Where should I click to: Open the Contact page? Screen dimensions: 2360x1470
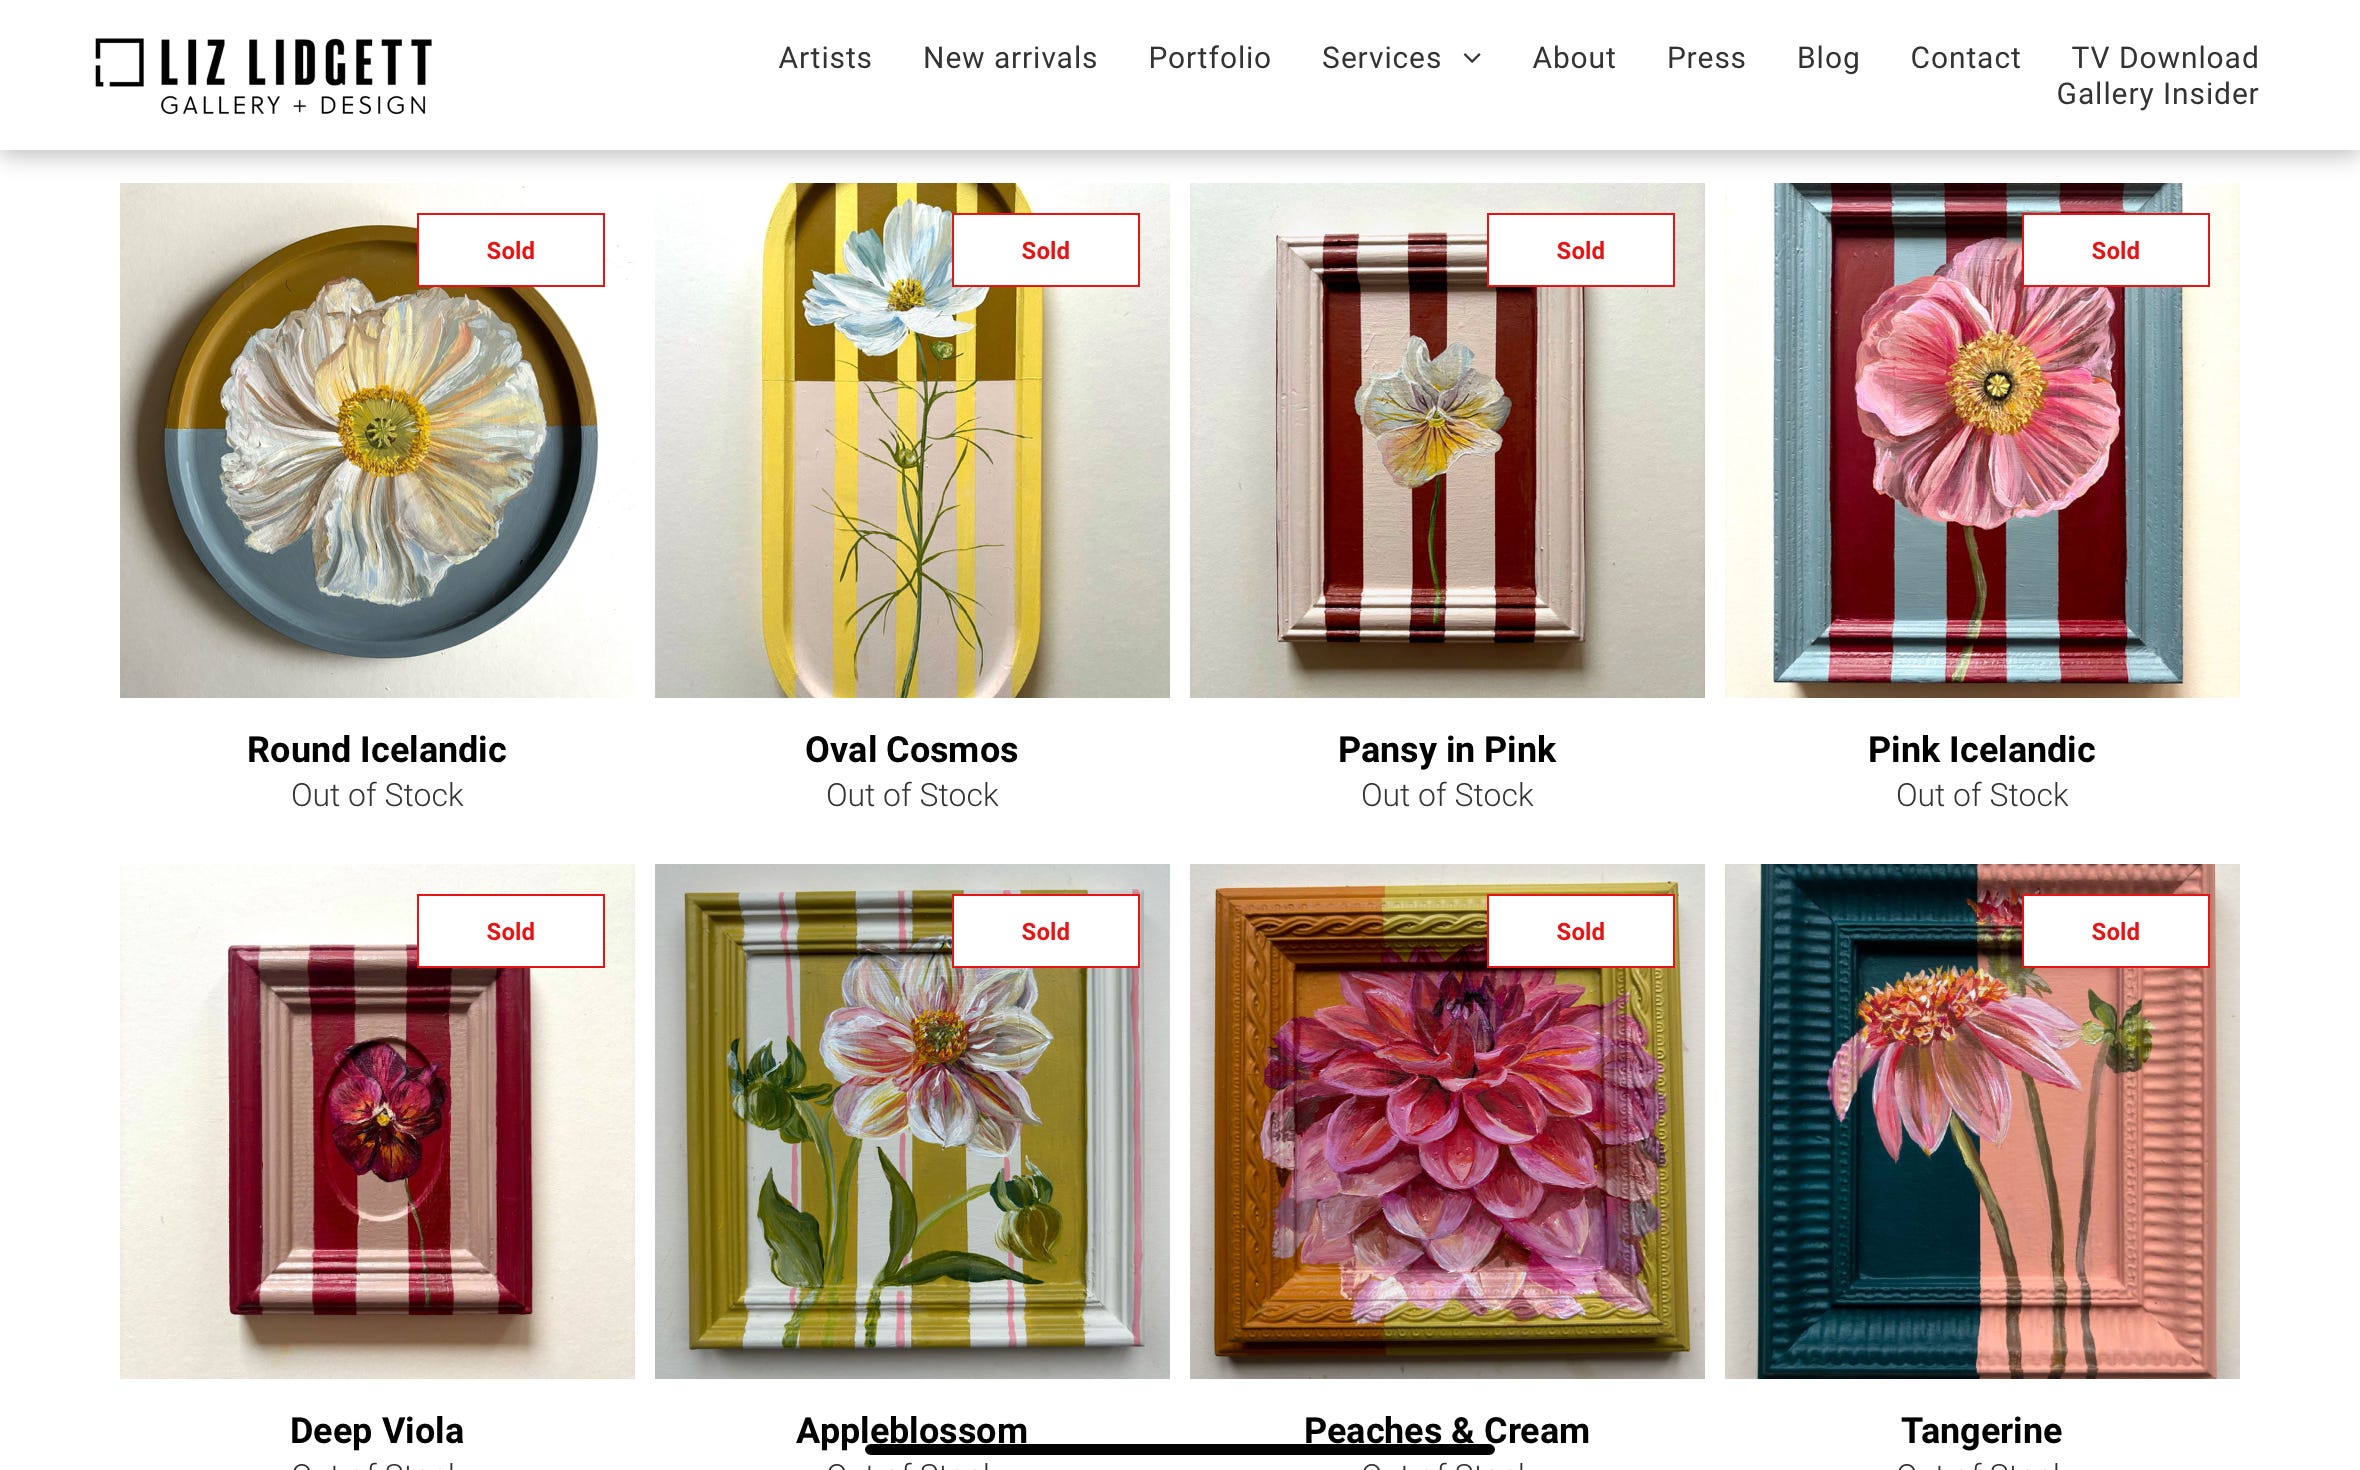1965,58
